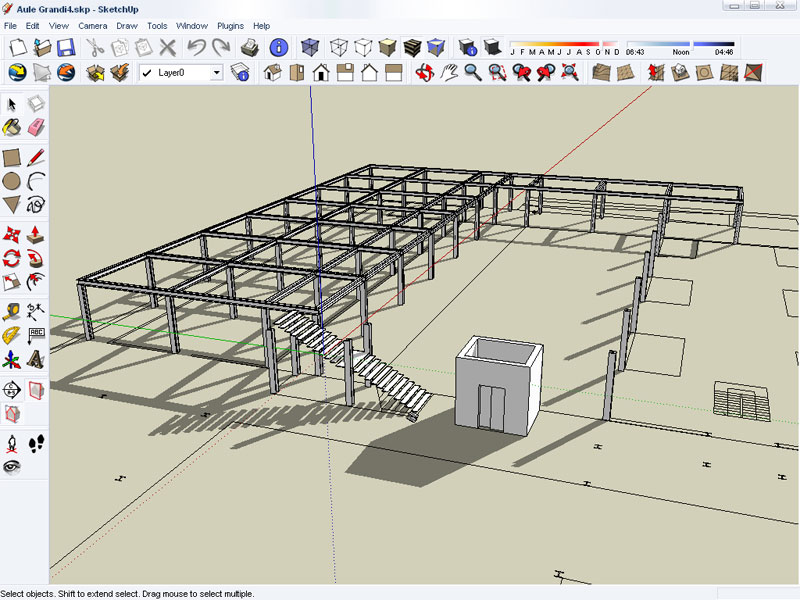Open the Plugins menu

[230, 25]
